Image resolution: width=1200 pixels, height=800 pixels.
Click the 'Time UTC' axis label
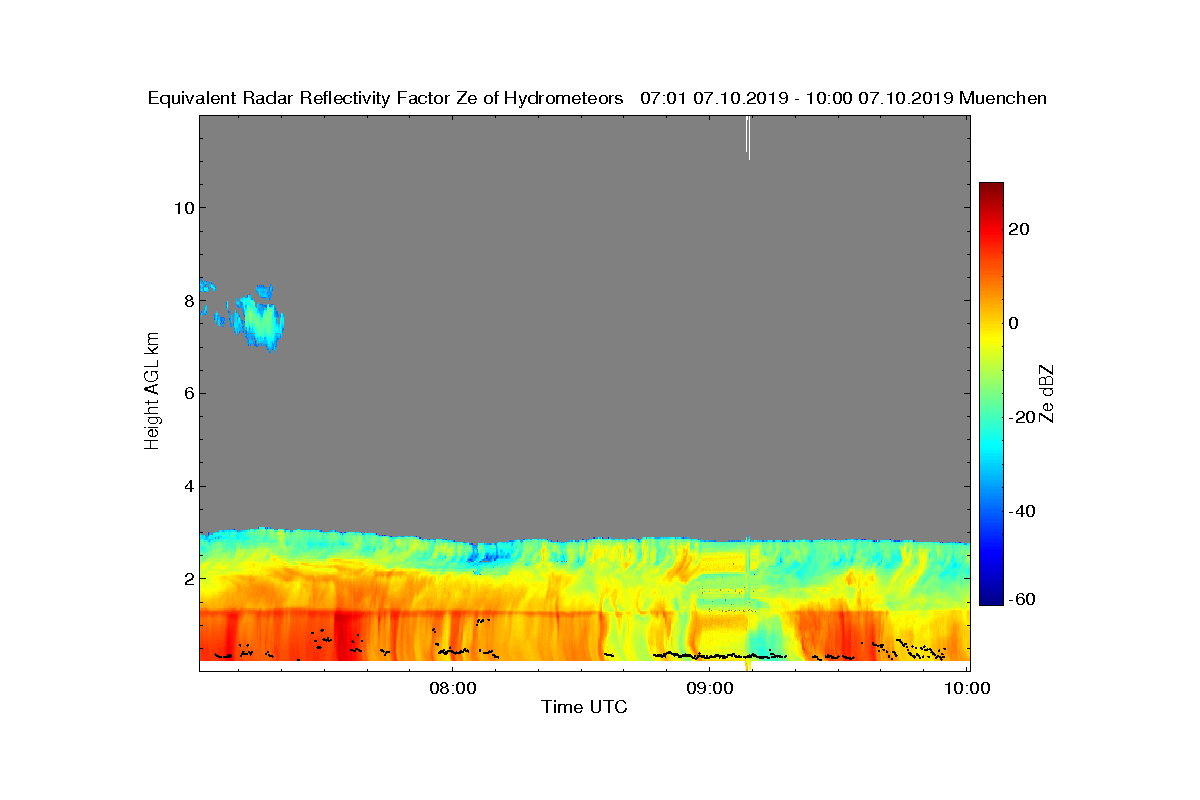[x=585, y=708]
